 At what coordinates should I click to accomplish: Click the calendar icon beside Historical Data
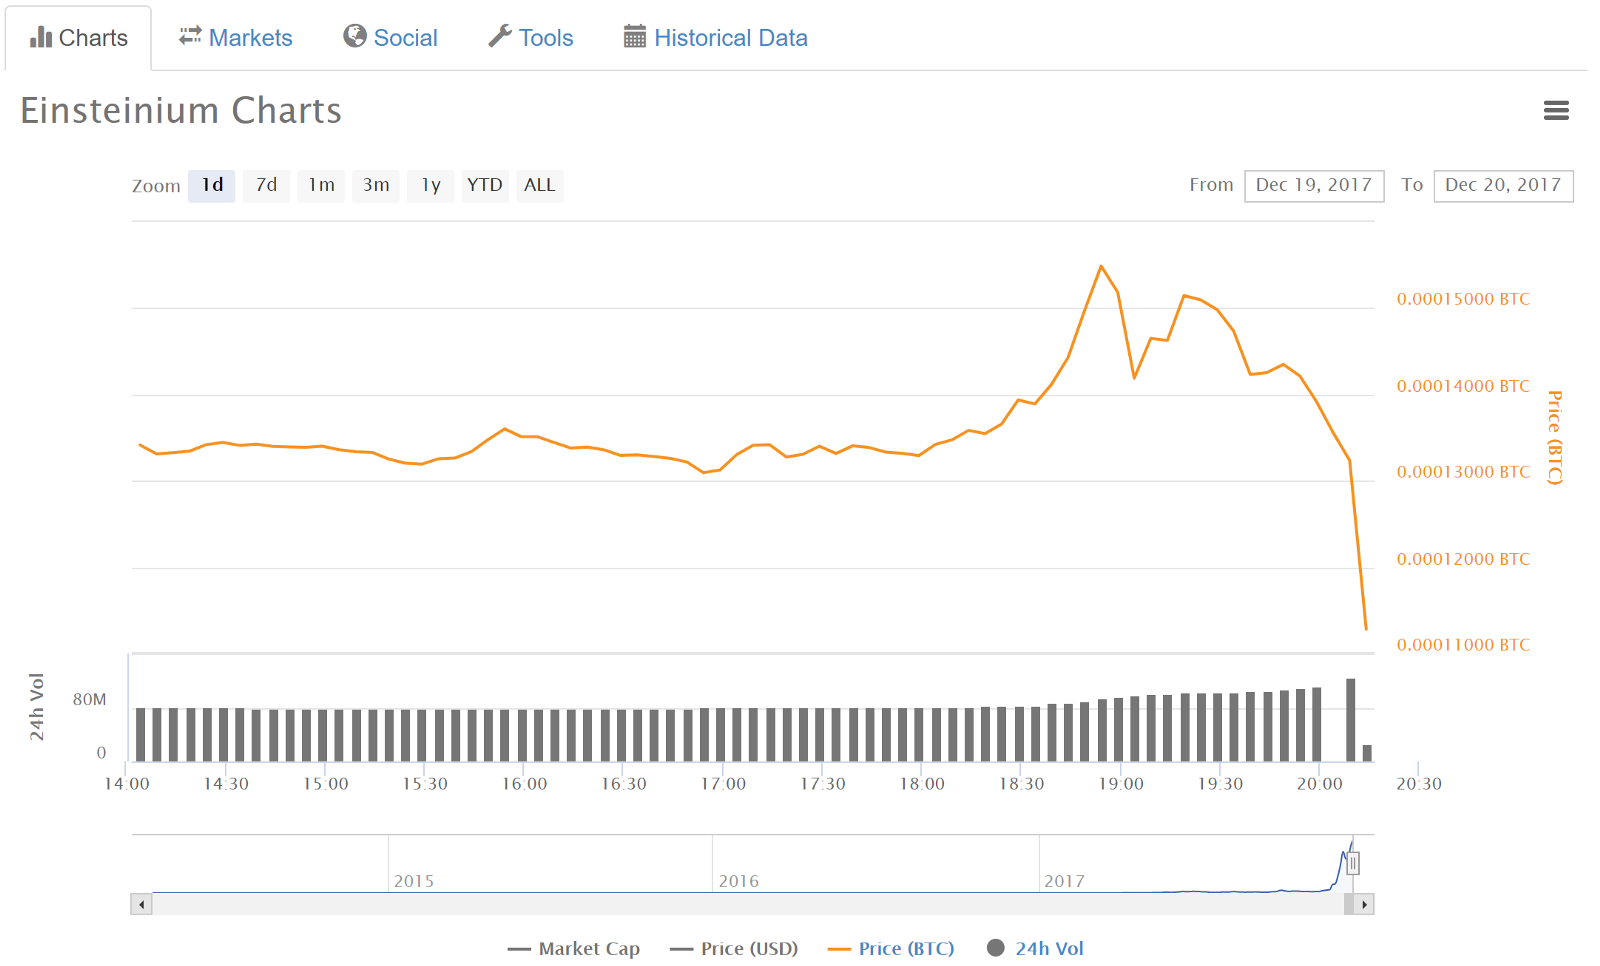[635, 38]
